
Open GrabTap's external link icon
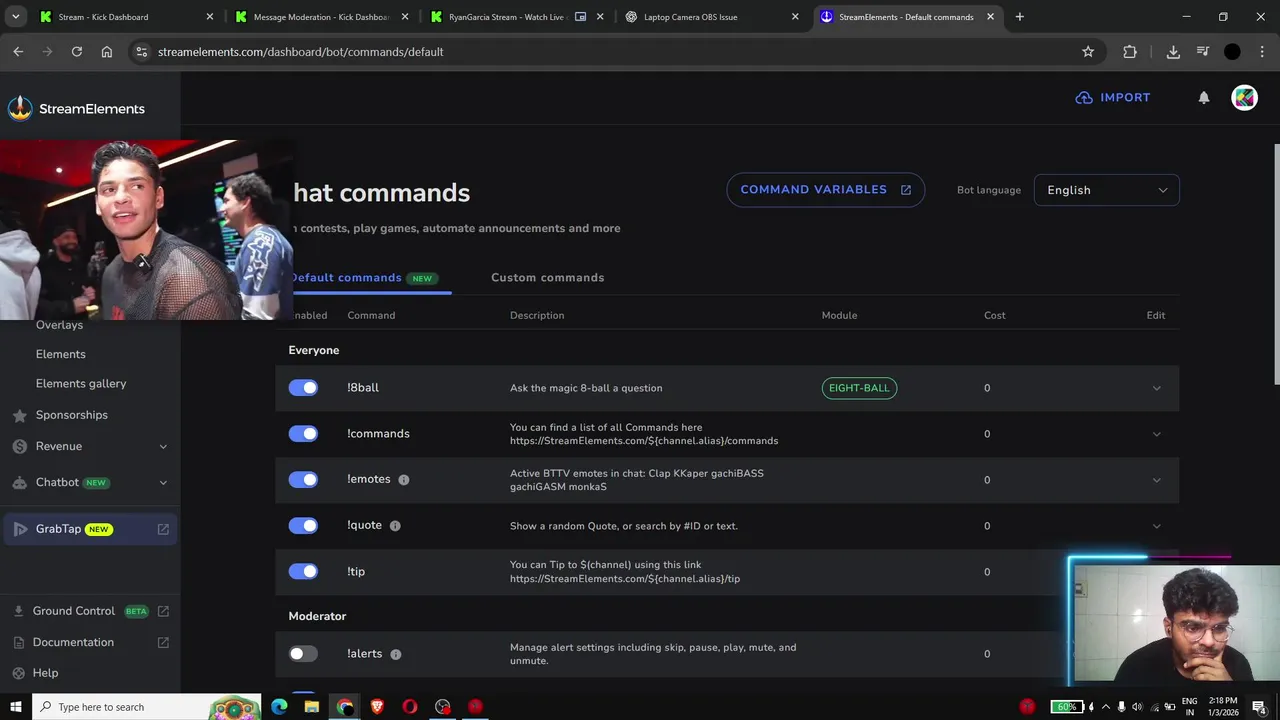163,529
